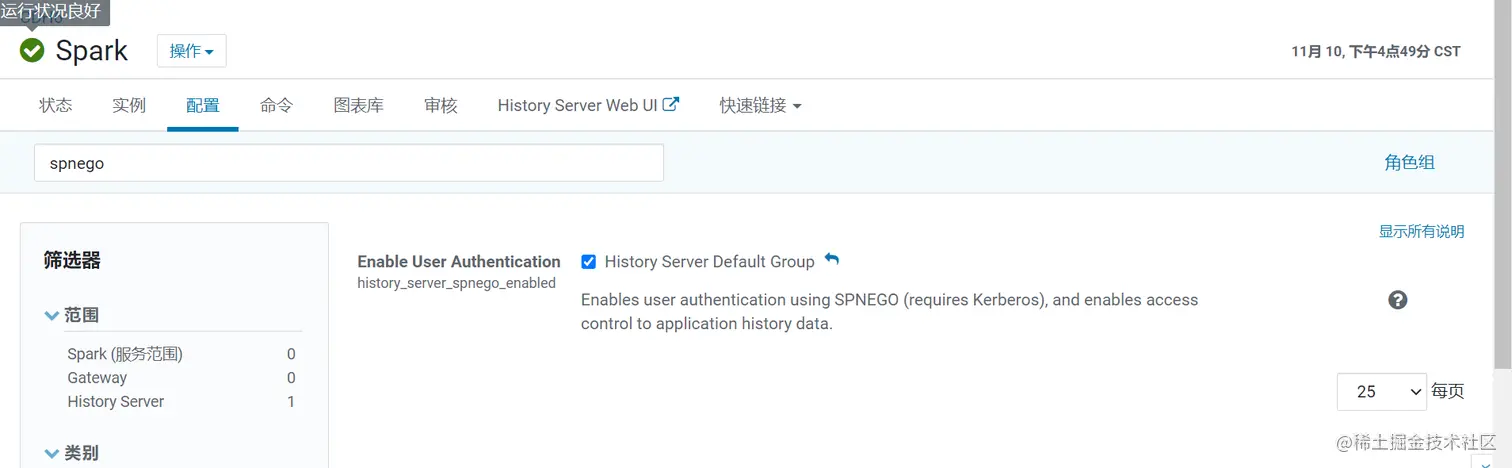Open the 命令 tab

(x=276, y=105)
